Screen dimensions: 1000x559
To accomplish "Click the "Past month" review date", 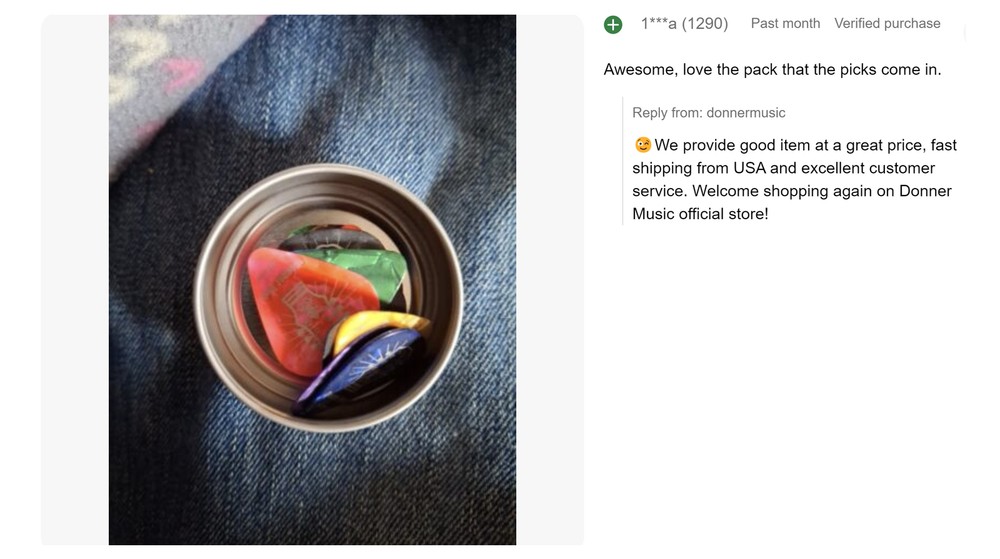I will point(785,23).
